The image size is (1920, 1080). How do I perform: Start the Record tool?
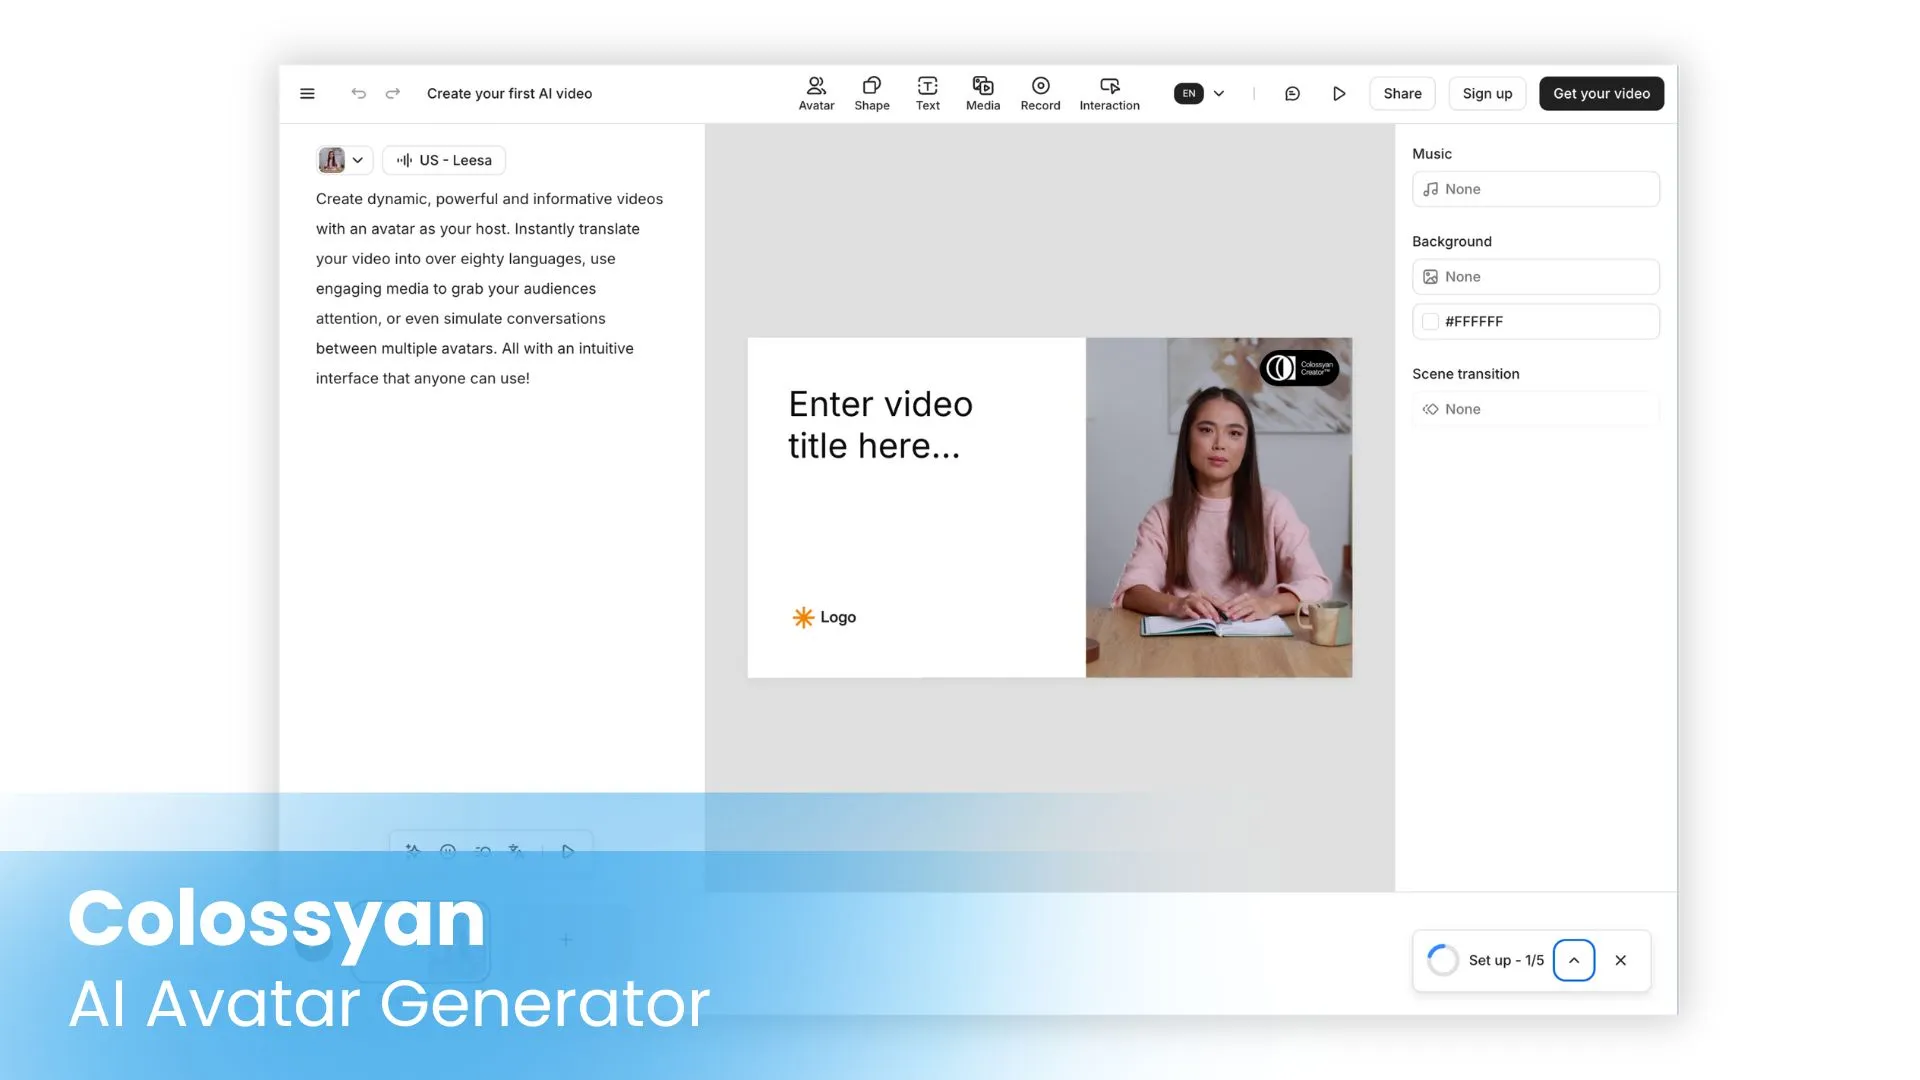point(1040,94)
